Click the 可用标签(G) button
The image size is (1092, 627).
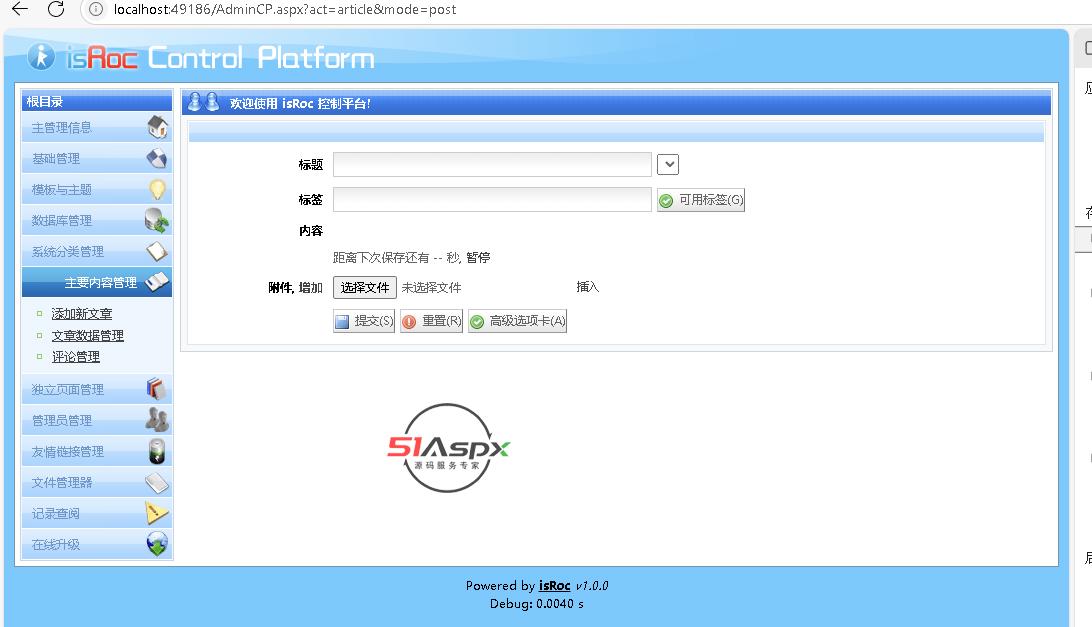(701, 200)
